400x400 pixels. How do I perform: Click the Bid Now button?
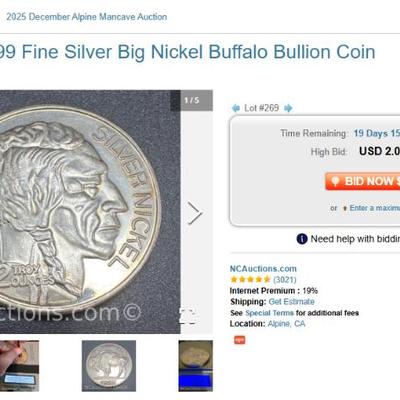363,181
